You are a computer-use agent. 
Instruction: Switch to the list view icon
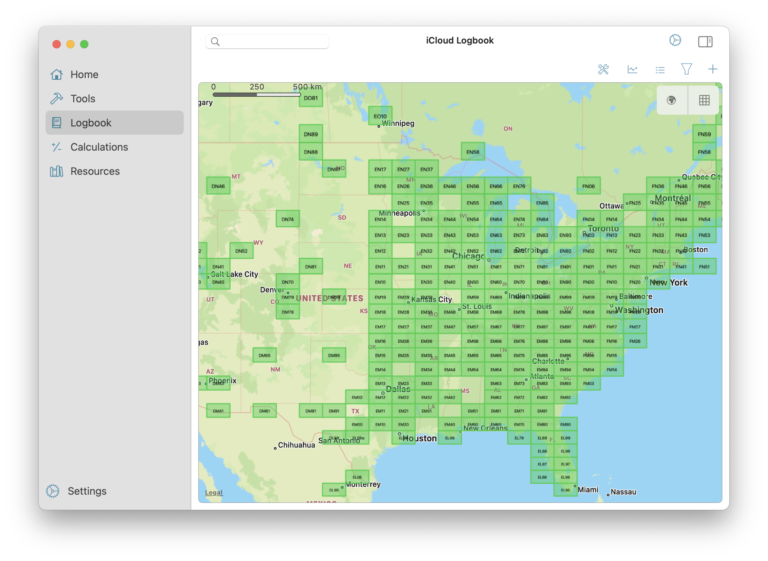(x=660, y=69)
